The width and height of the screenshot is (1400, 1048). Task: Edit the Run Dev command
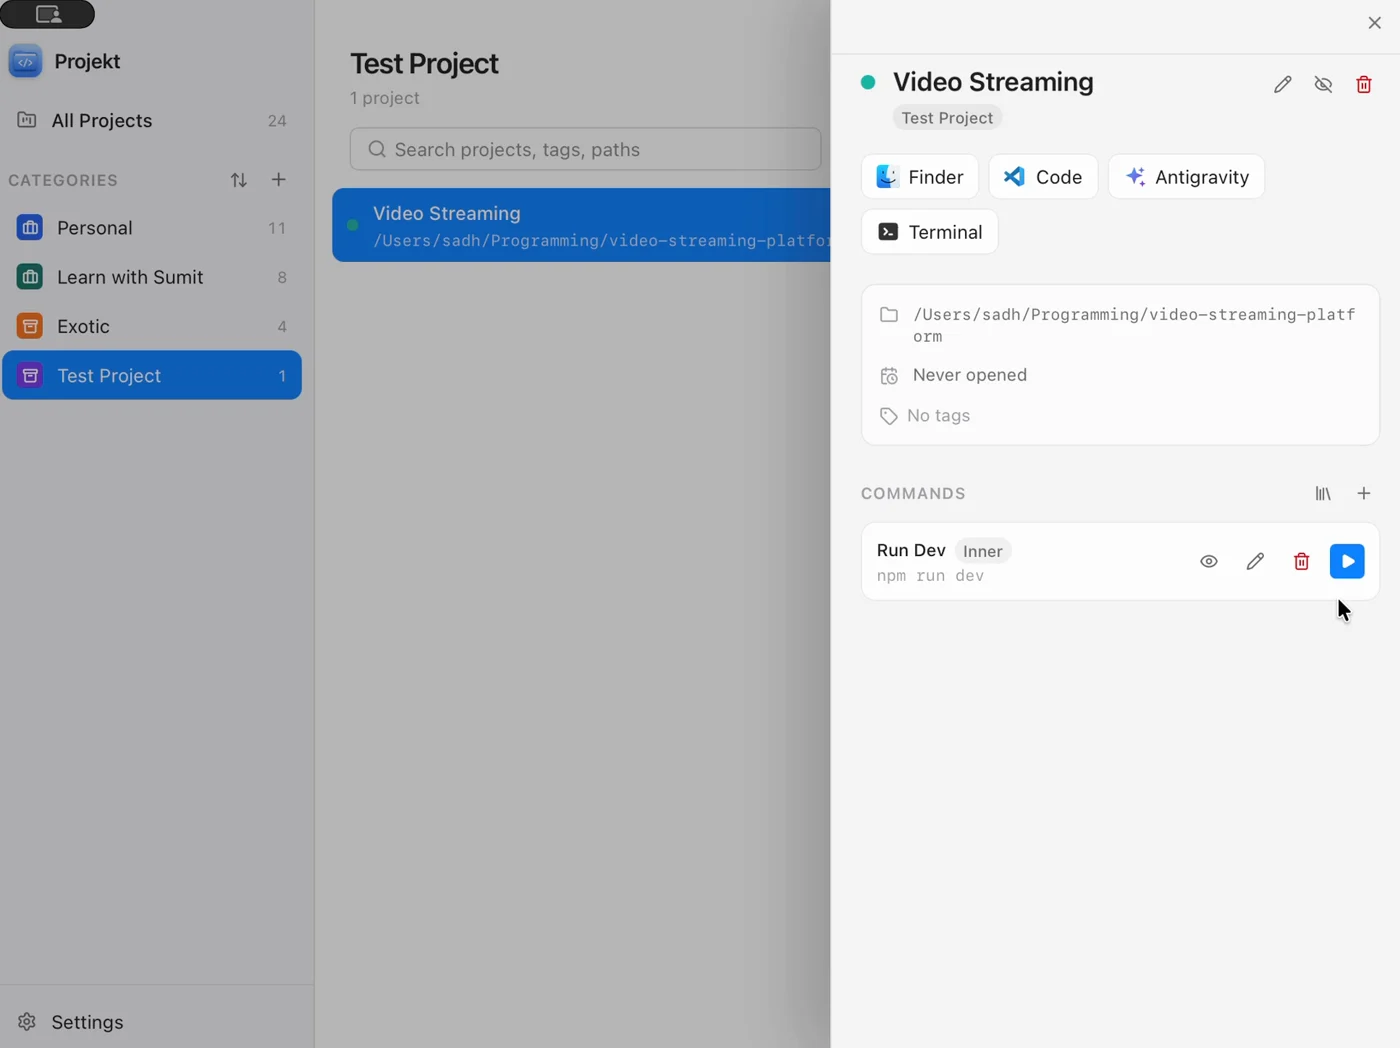(1255, 561)
